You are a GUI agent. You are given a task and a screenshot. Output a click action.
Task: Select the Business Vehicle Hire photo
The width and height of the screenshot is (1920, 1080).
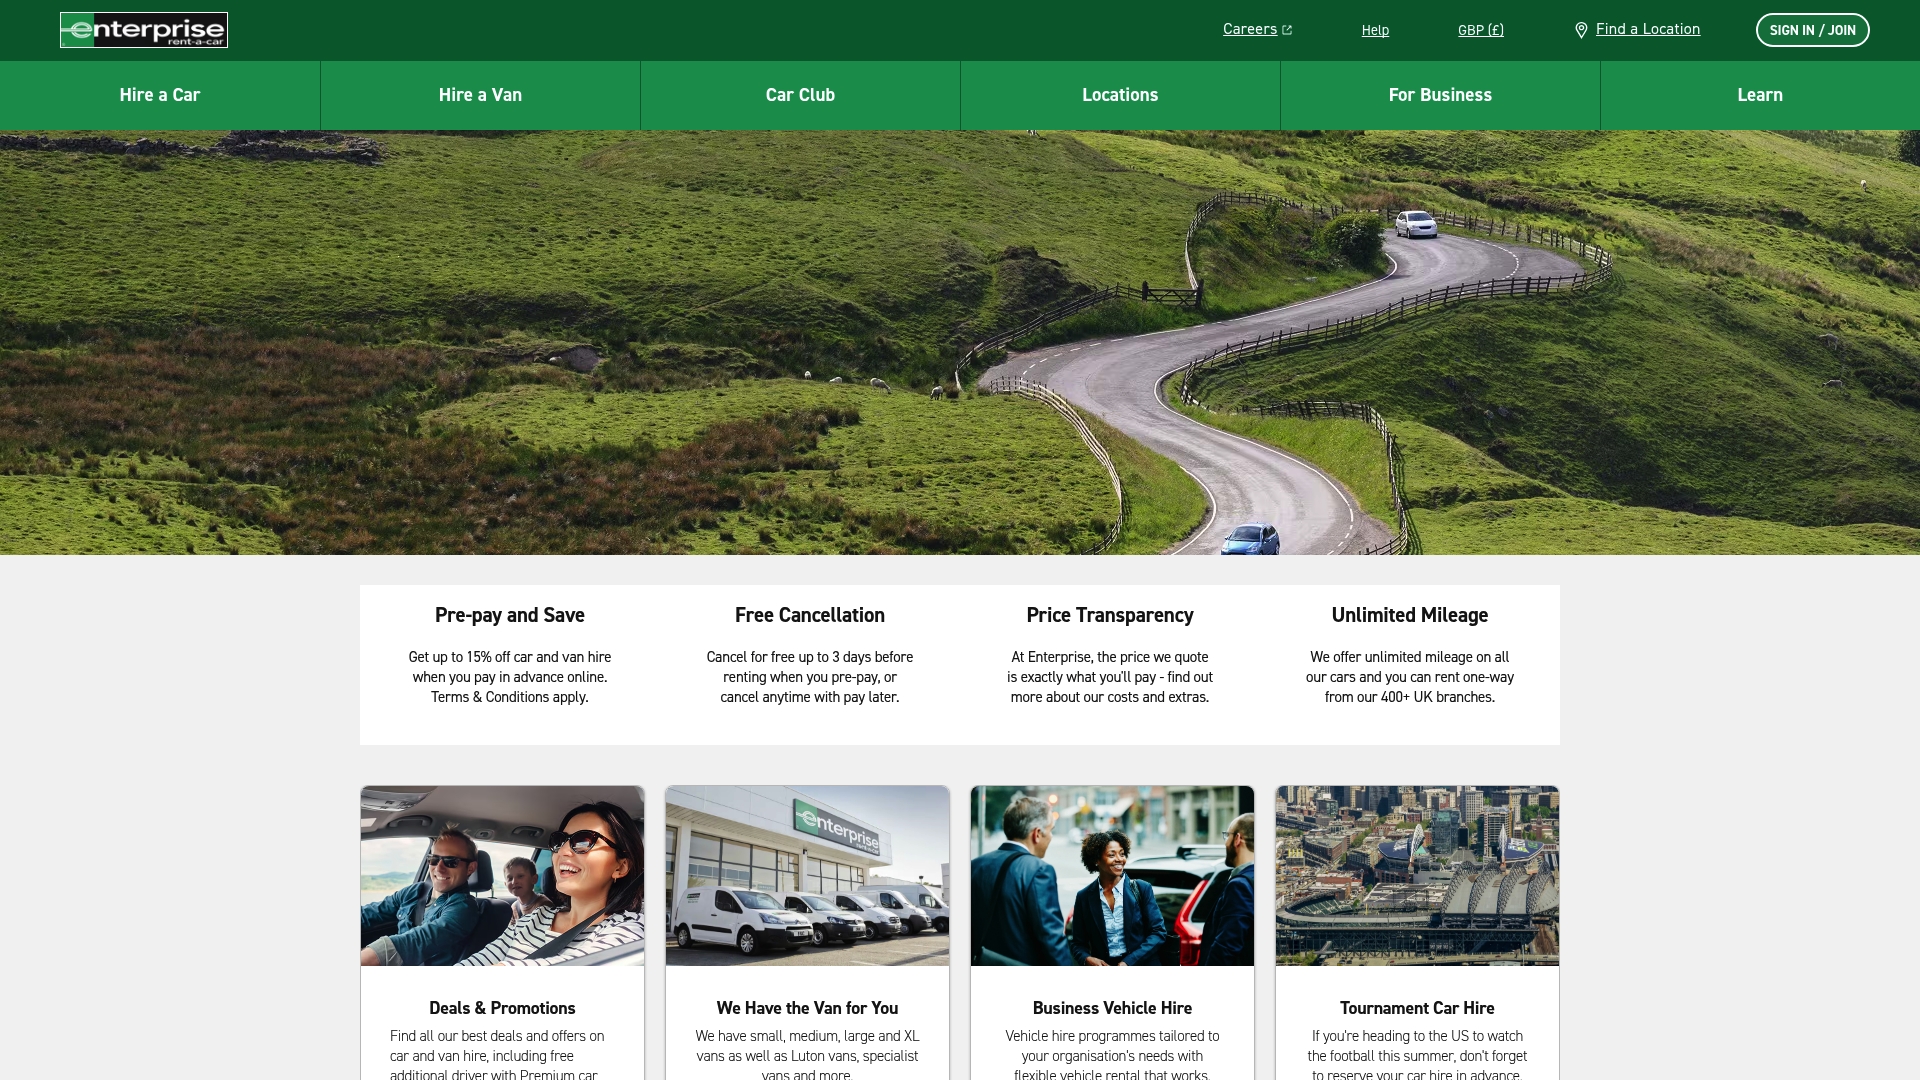click(x=1112, y=875)
